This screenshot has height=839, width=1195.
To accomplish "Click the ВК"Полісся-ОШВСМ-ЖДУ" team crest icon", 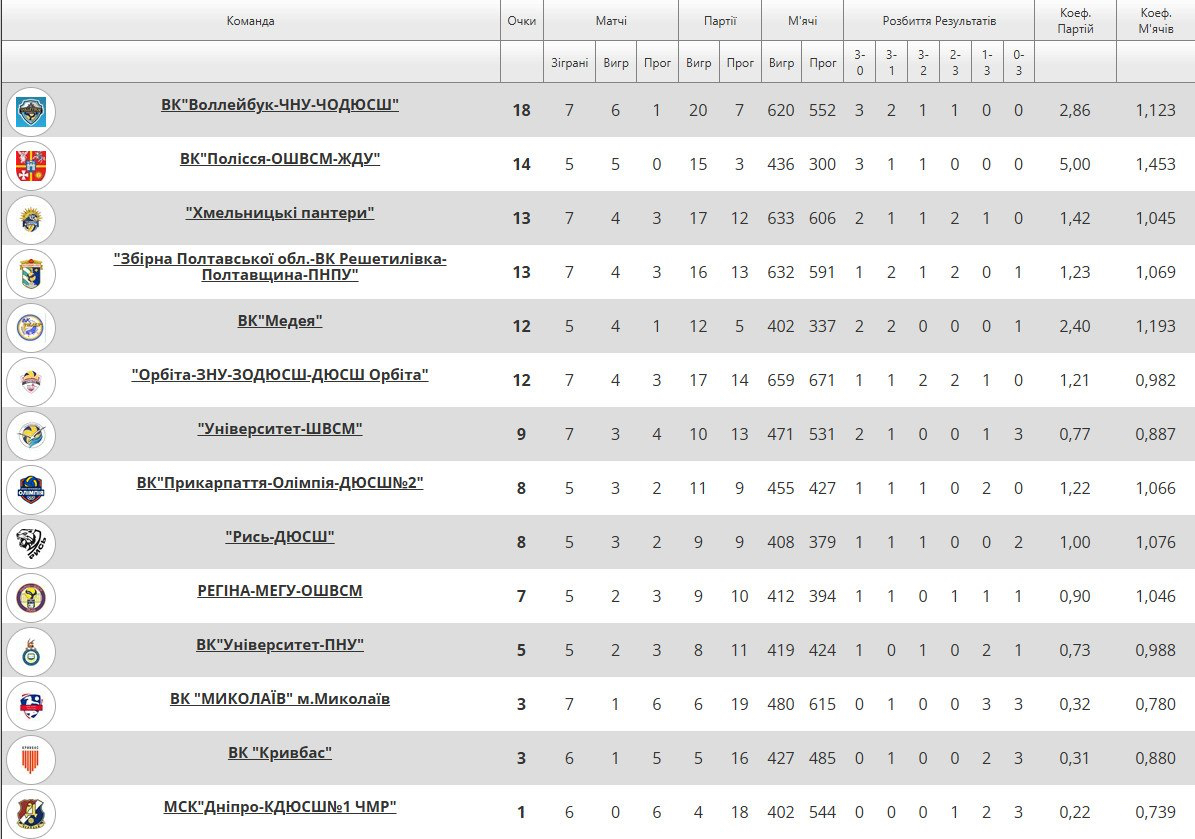I will pos(31,165).
